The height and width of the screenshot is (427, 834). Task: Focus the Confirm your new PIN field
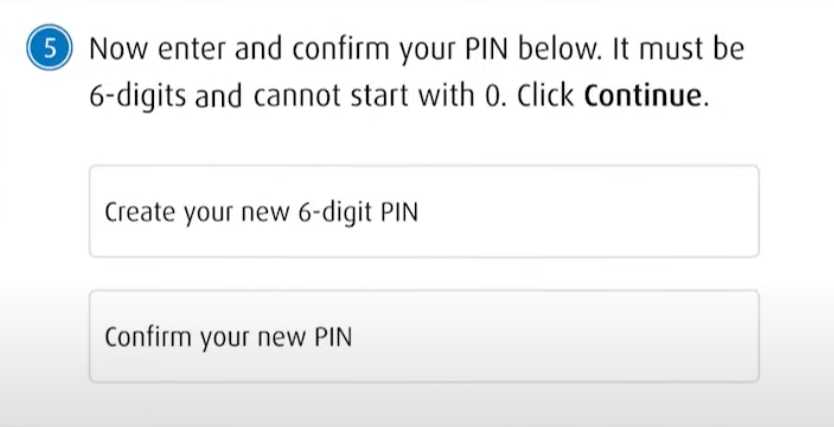point(423,337)
